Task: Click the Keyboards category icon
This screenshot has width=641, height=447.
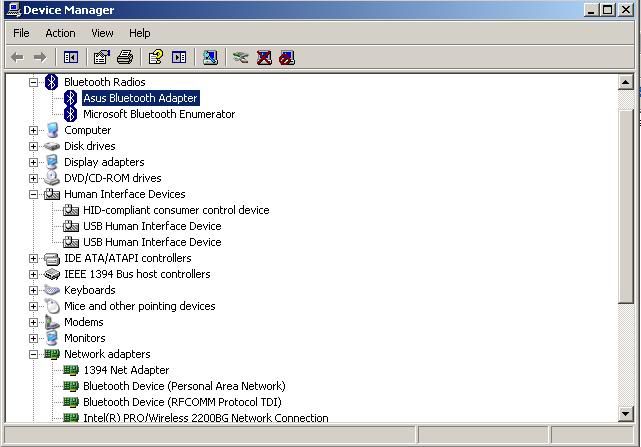Action: coord(52,290)
